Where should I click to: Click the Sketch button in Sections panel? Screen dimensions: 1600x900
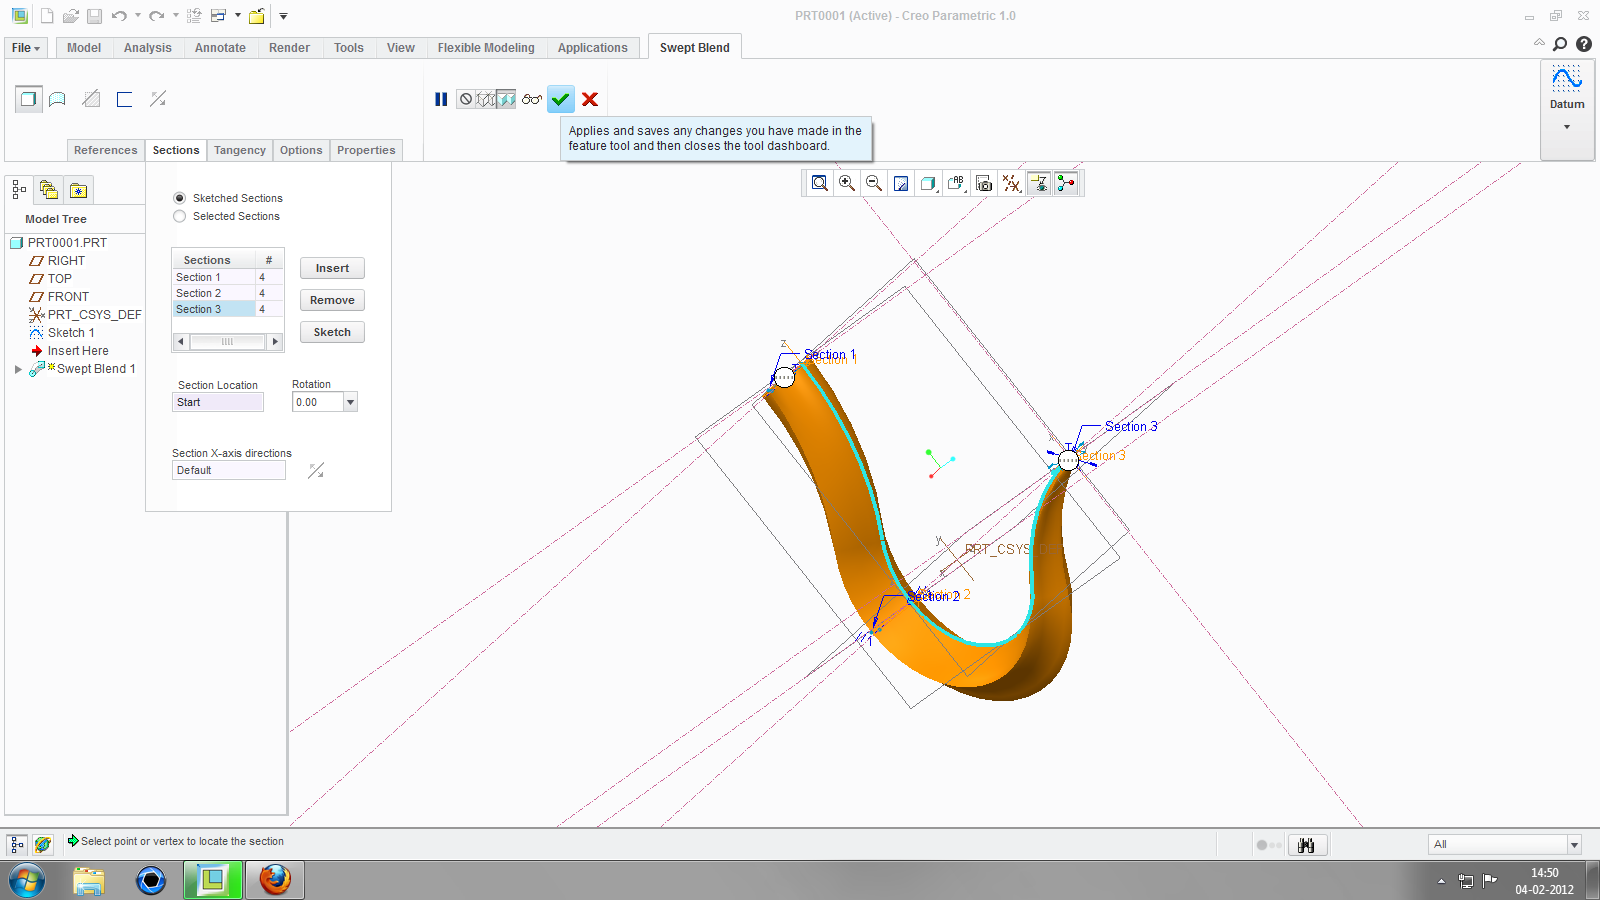[332, 332]
